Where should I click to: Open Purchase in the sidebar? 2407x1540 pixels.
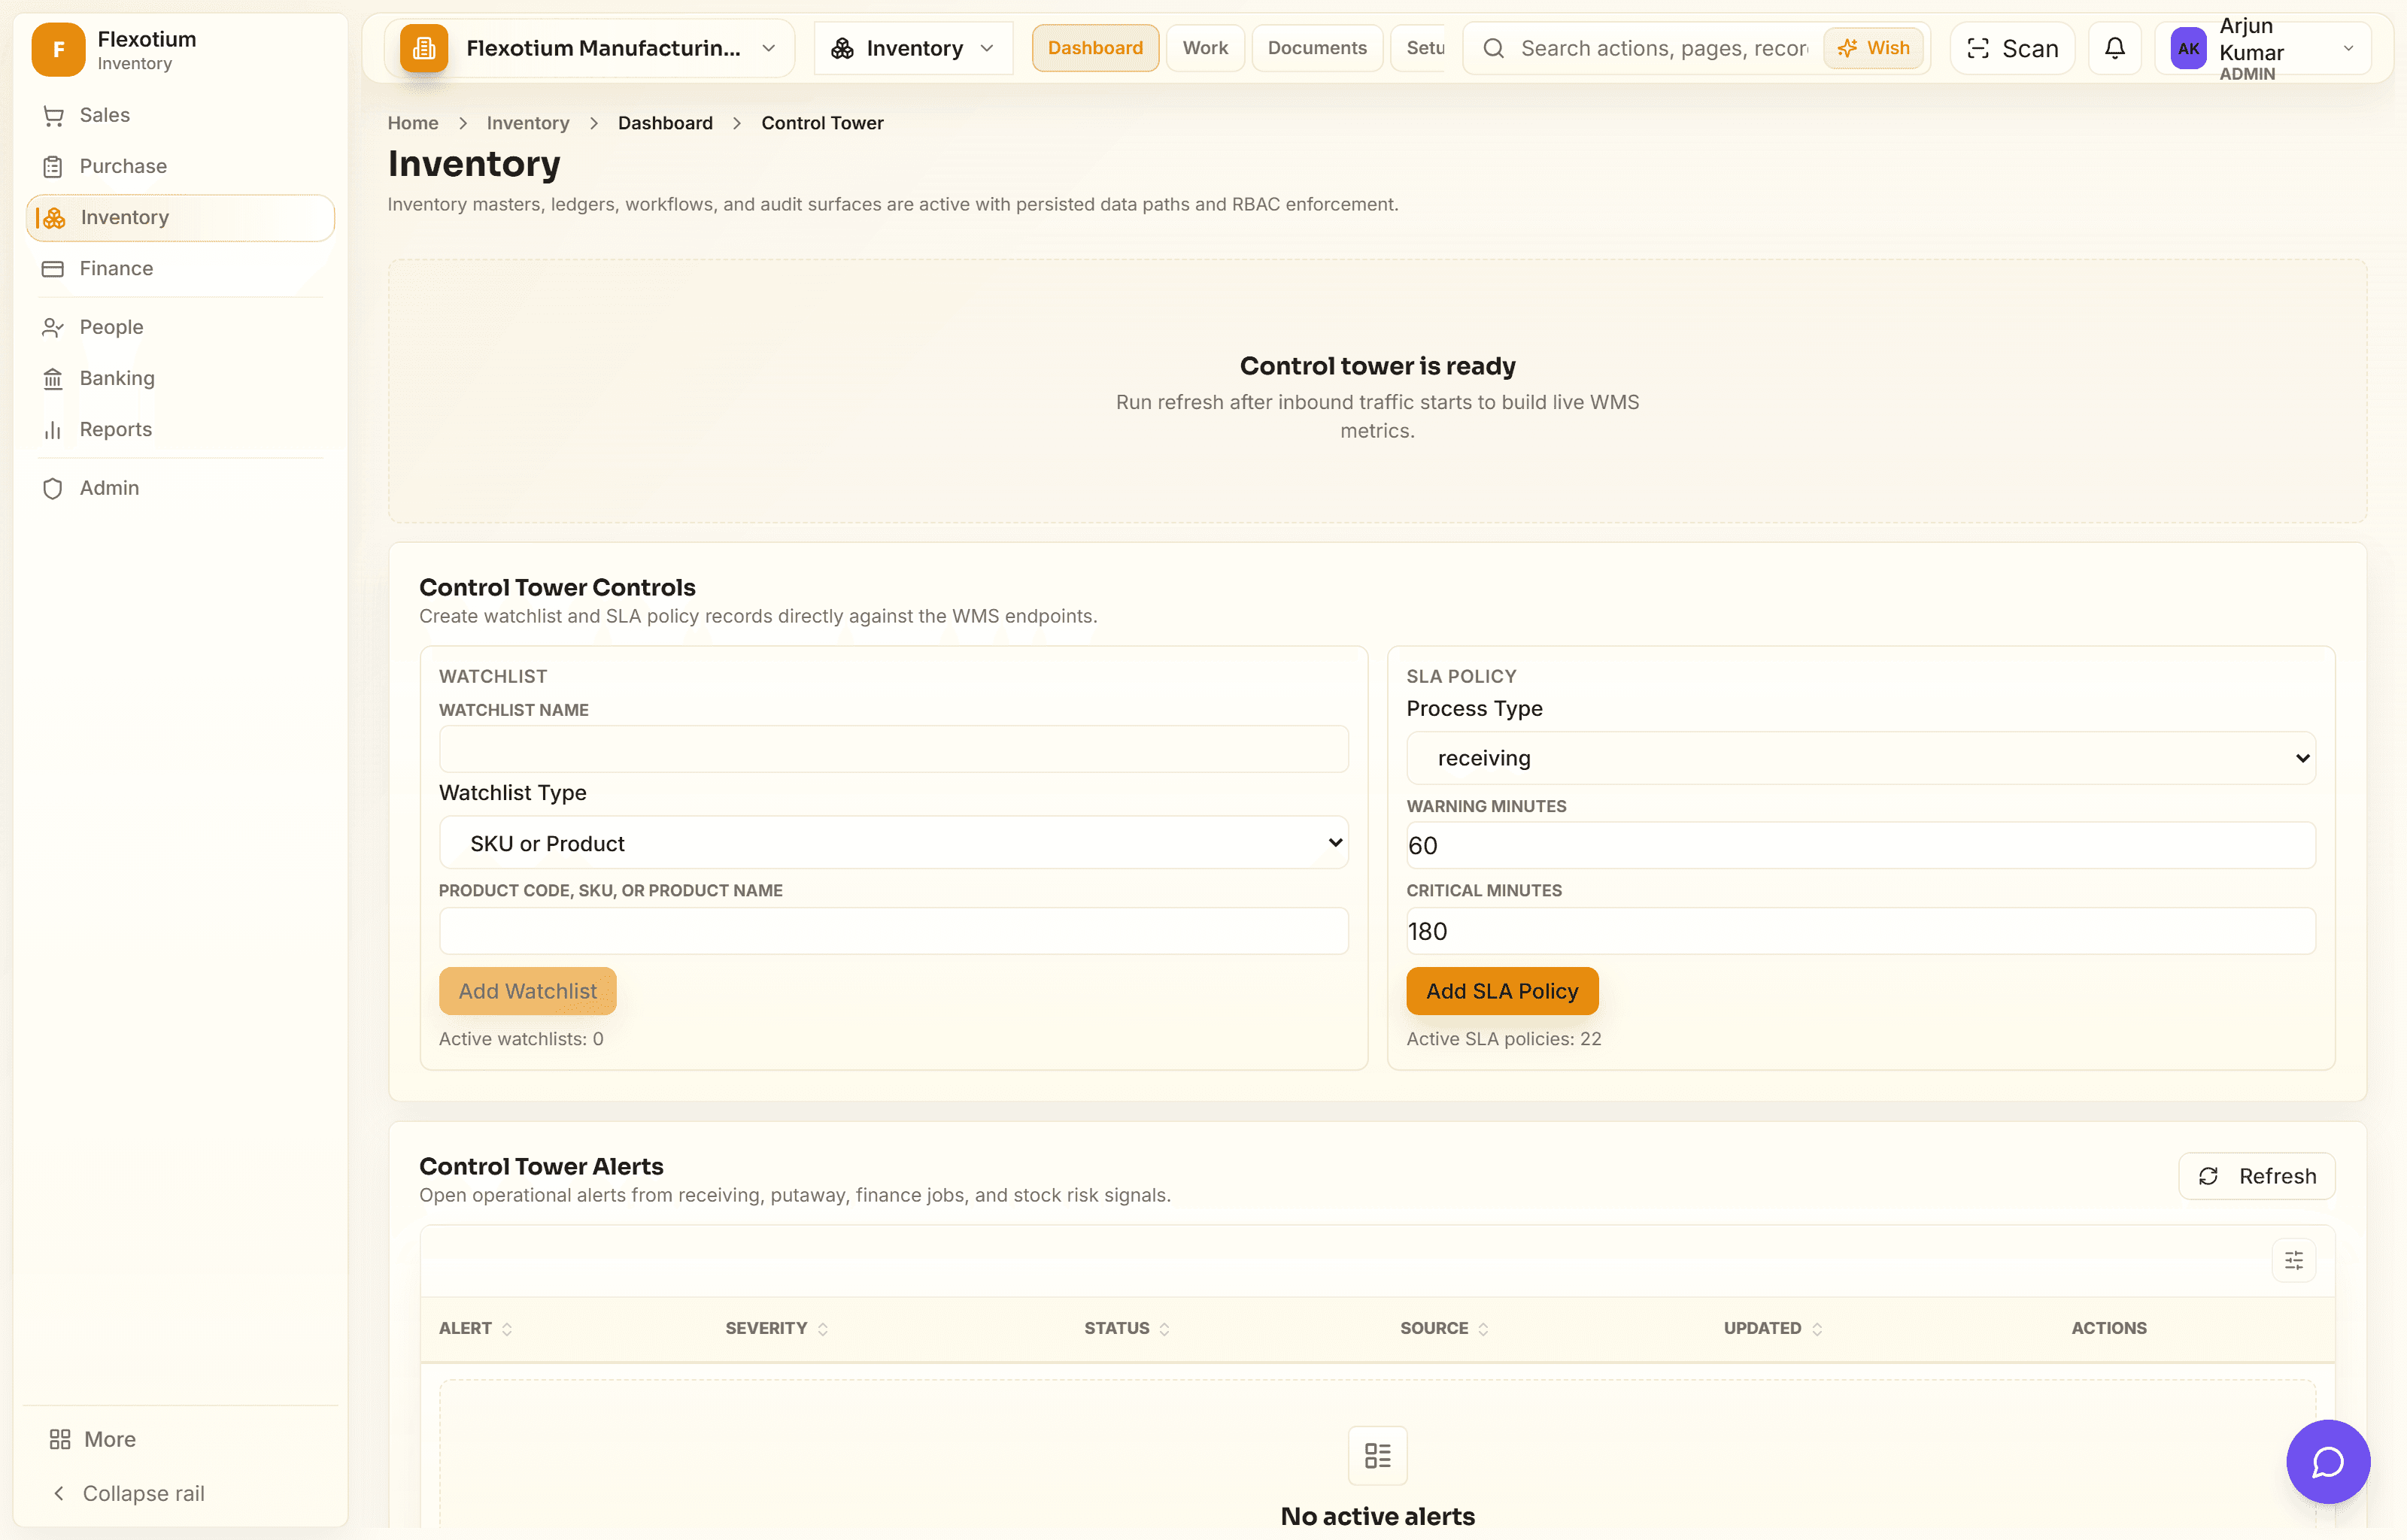180,166
